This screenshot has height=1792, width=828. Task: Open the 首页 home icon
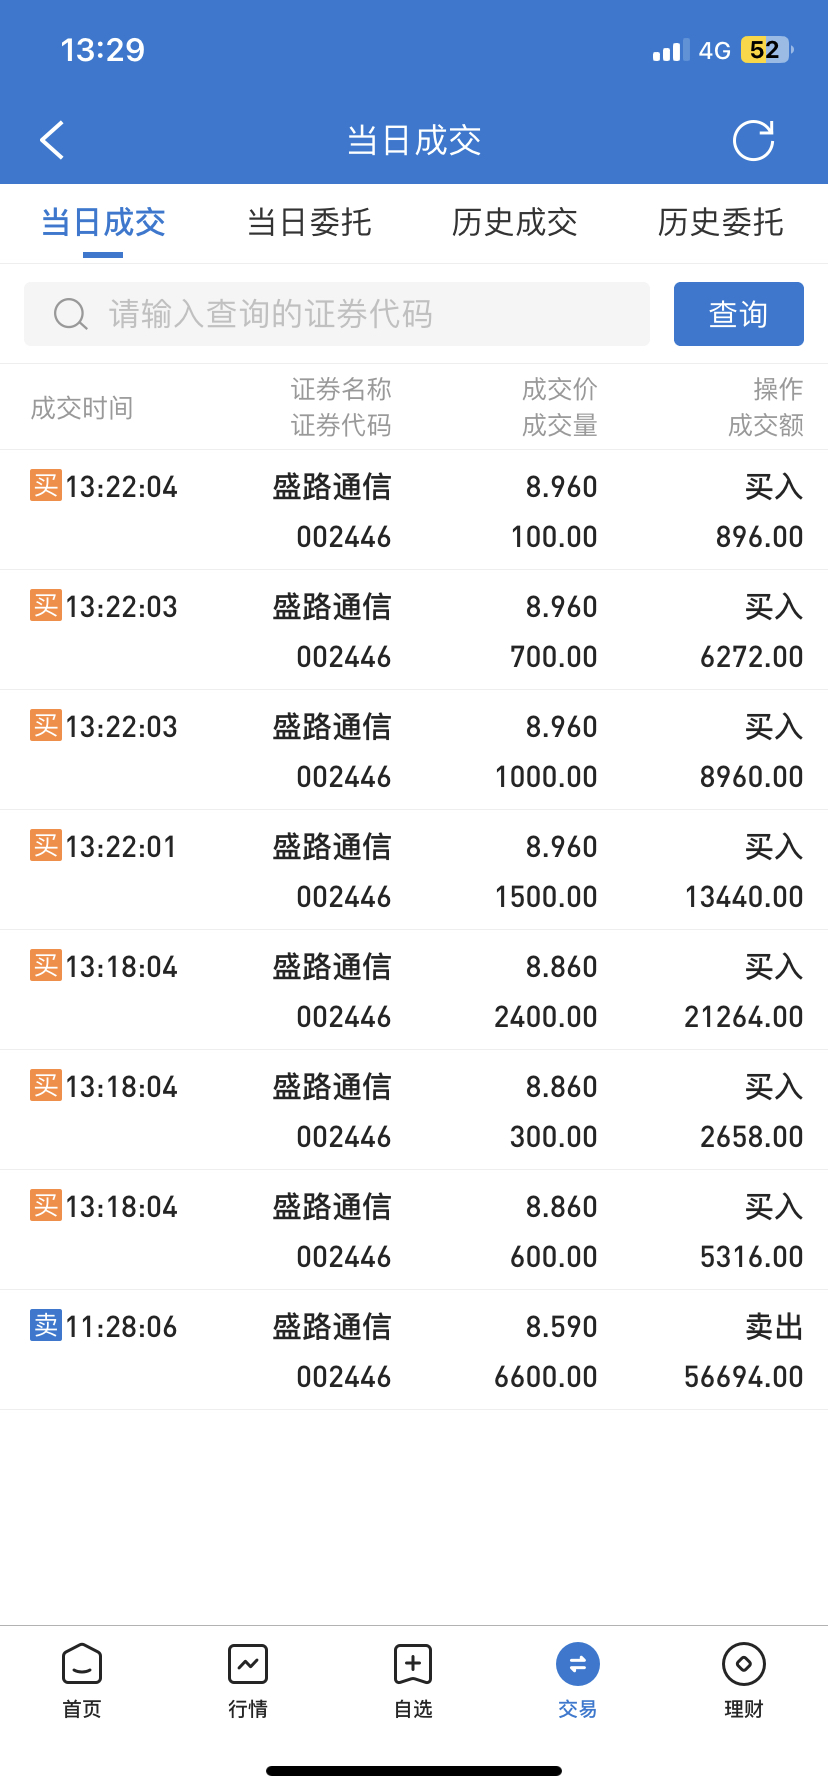[x=82, y=1664]
